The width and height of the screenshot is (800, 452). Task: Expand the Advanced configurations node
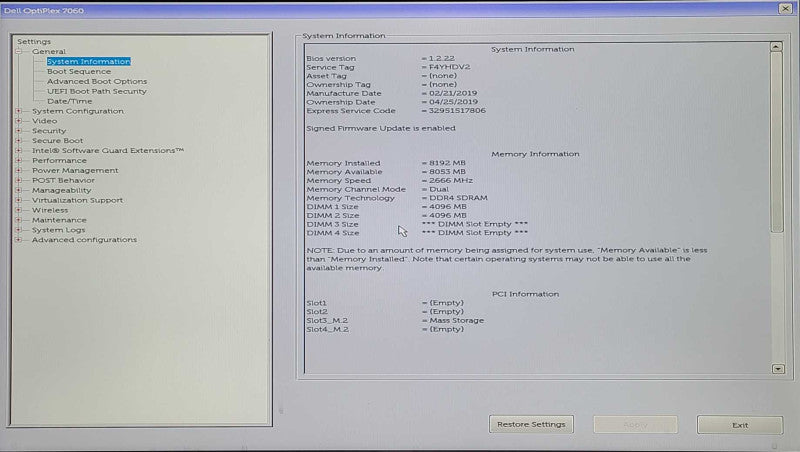19,240
